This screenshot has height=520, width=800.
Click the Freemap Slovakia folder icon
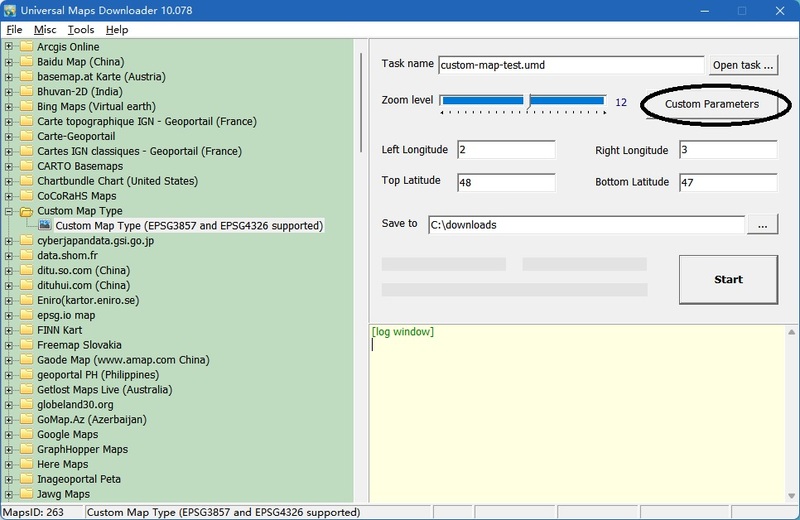tap(26, 345)
